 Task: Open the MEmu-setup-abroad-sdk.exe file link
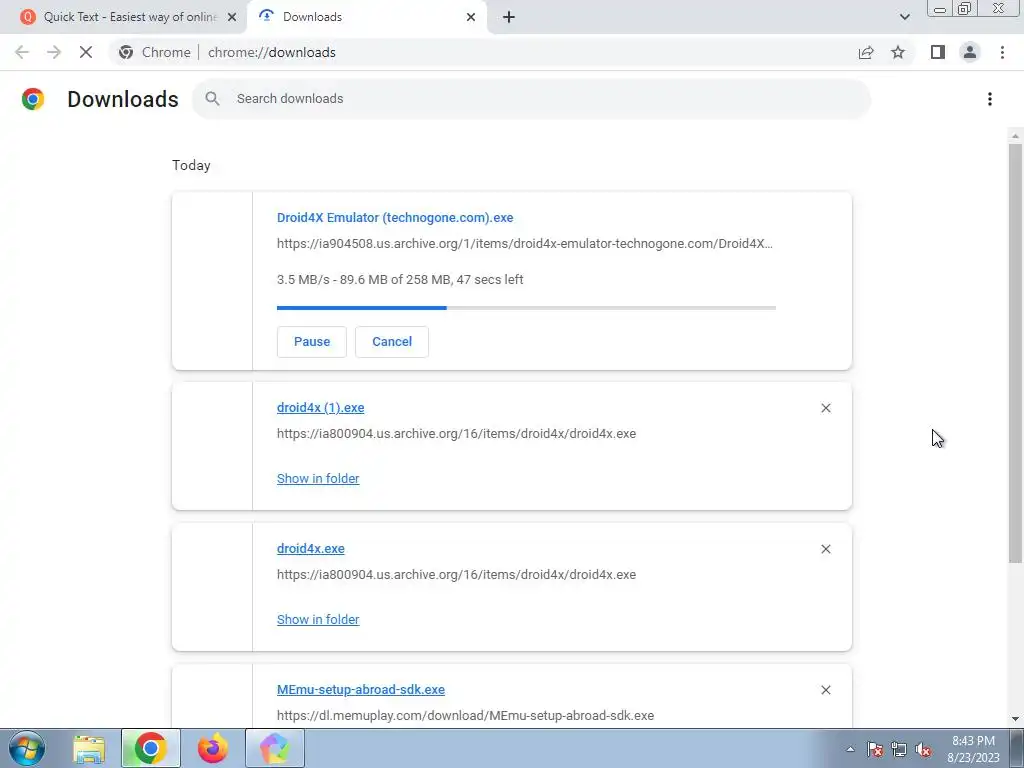click(361, 690)
